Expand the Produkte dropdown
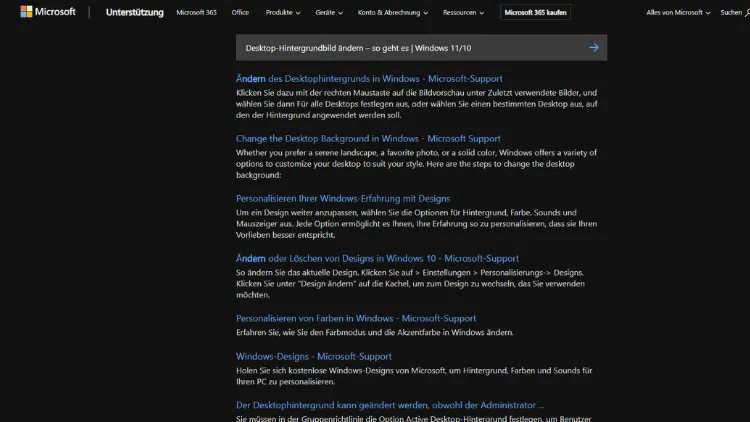750x422 pixels. (x=283, y=12)
